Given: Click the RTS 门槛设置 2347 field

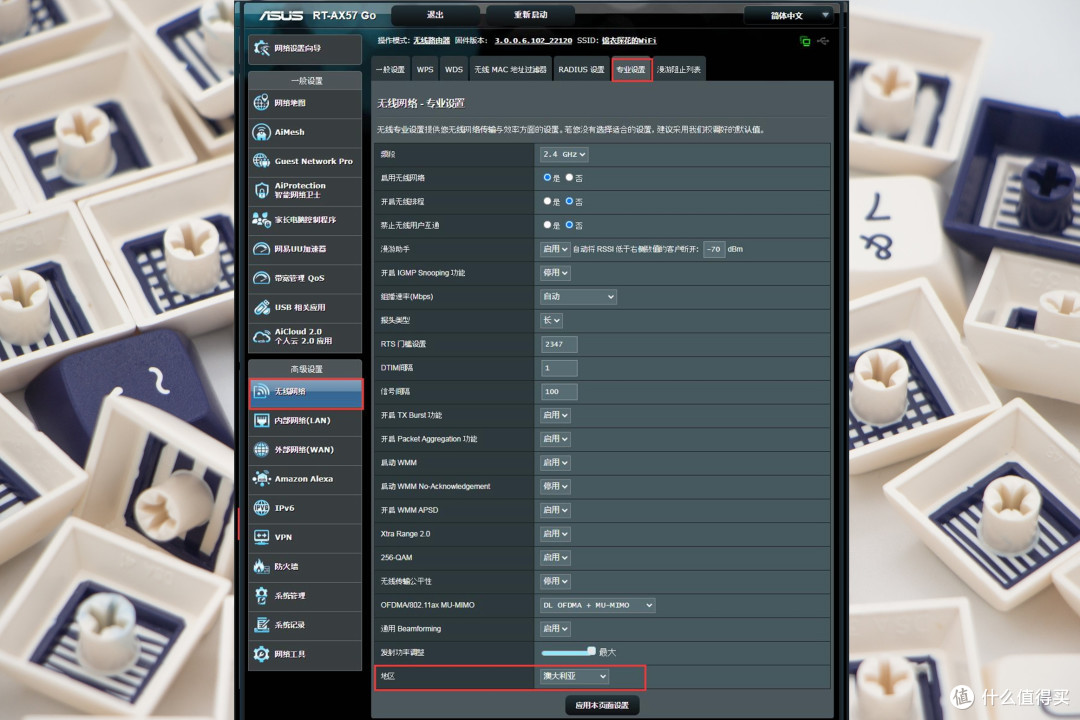Looking at the screenshot, I should click(559, 344).
